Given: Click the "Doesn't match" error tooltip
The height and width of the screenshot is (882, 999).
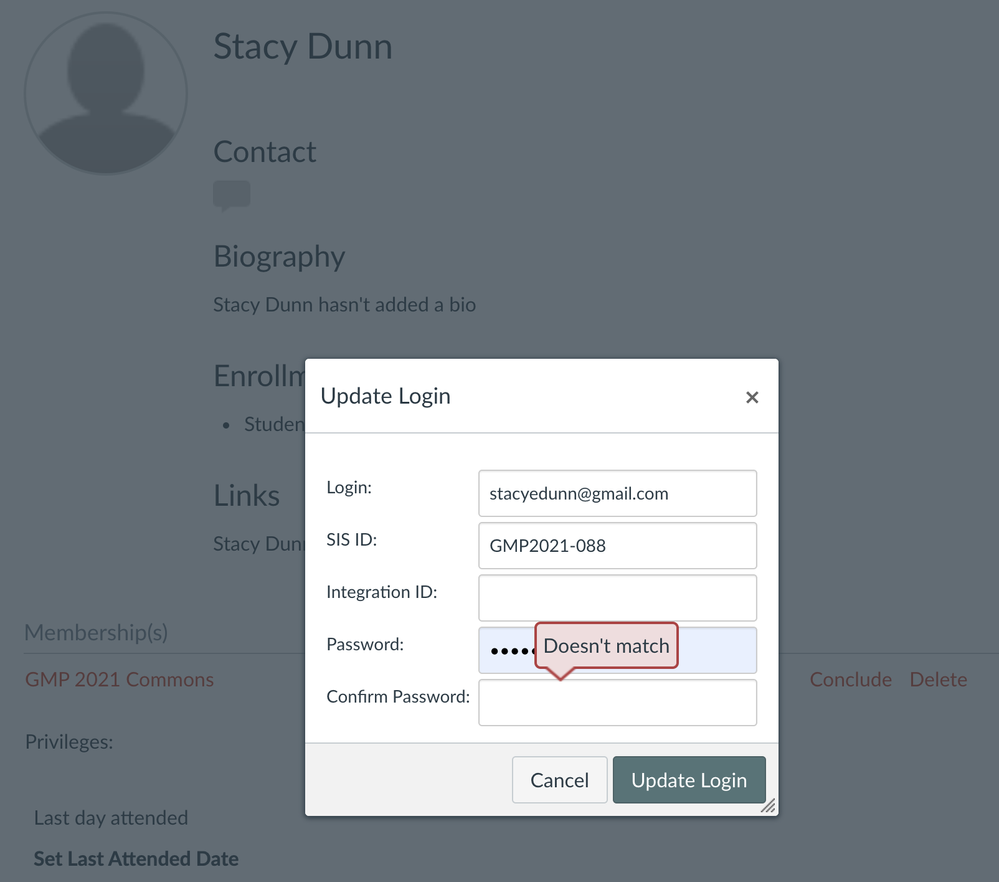Looking at the screenshot, I should (x=606, y=646).
